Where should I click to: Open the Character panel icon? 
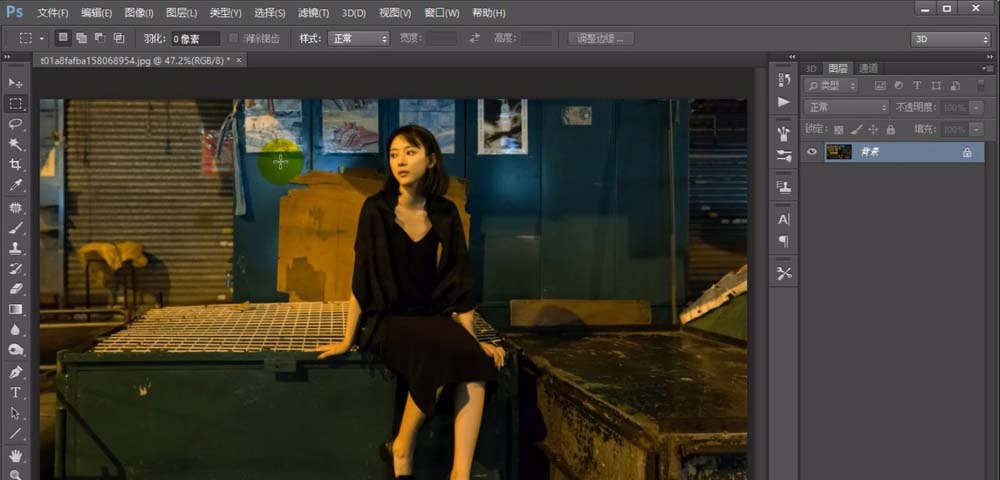784,219
